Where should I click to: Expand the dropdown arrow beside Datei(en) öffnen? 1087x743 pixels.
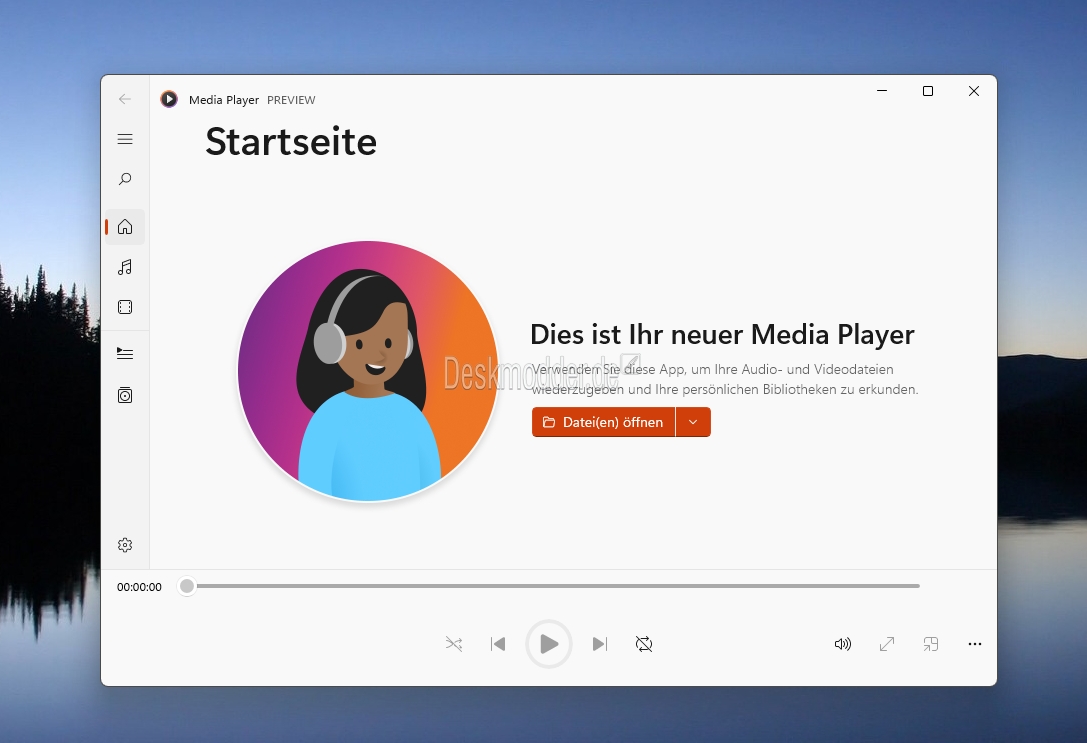693,422
